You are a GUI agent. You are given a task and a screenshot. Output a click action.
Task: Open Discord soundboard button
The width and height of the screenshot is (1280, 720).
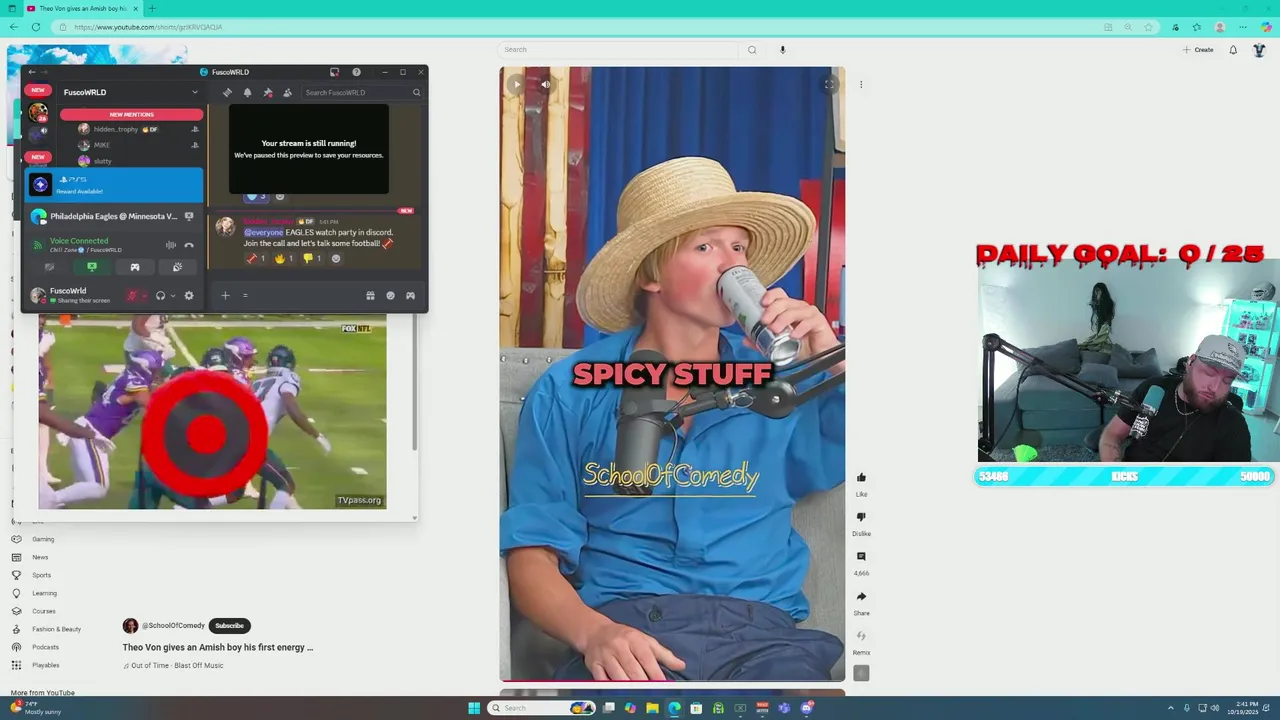tap(177, 267)
